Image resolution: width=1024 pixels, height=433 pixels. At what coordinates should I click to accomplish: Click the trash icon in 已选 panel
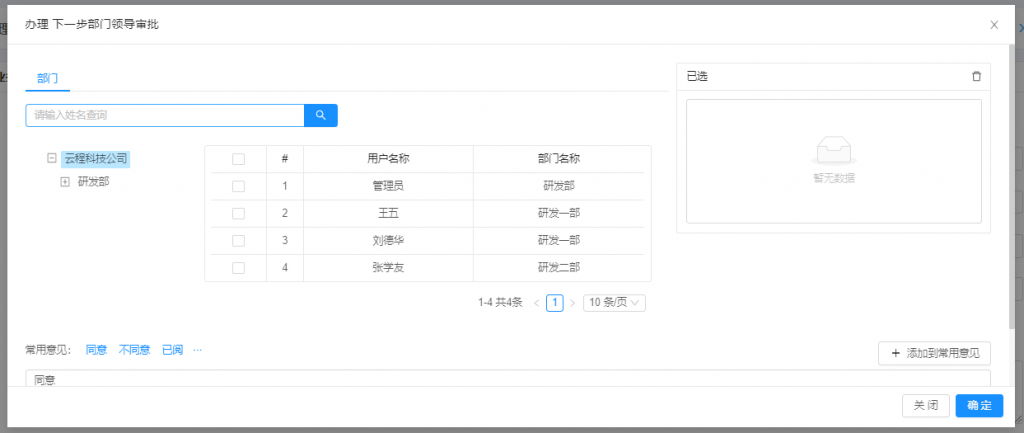[x=977, y=76]
